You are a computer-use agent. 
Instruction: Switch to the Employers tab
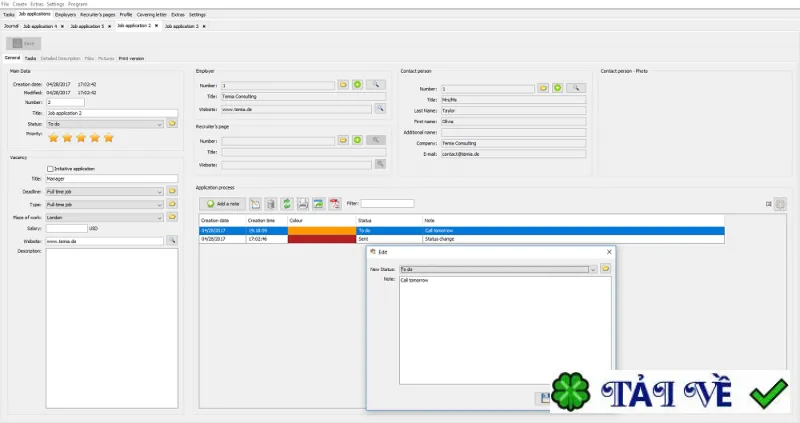pyautogui.click(x=65, y=15)
